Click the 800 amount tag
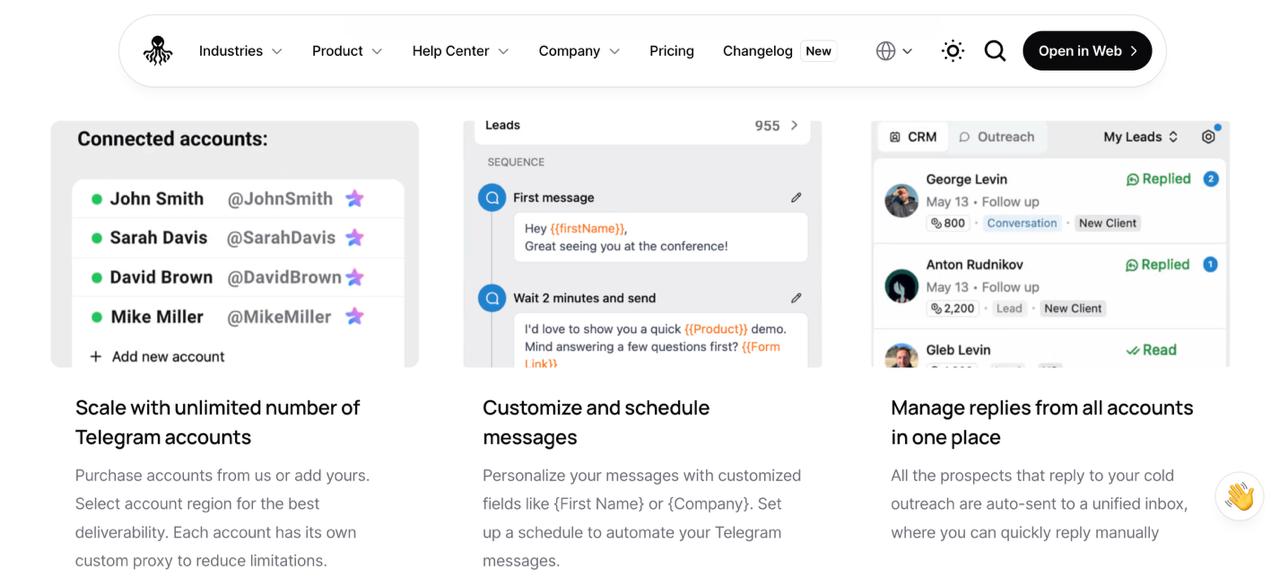The image size is (1280, 587). click(948, 223)
